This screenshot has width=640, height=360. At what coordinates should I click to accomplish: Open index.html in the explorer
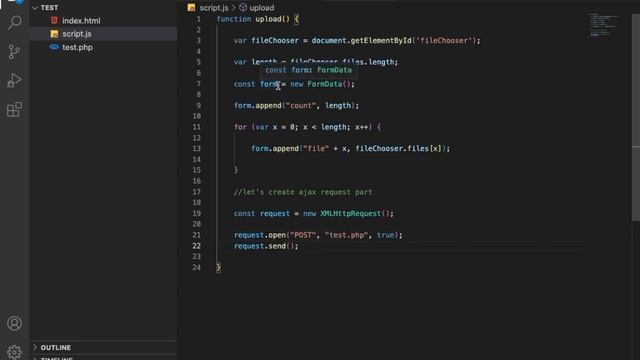[103, 20]
